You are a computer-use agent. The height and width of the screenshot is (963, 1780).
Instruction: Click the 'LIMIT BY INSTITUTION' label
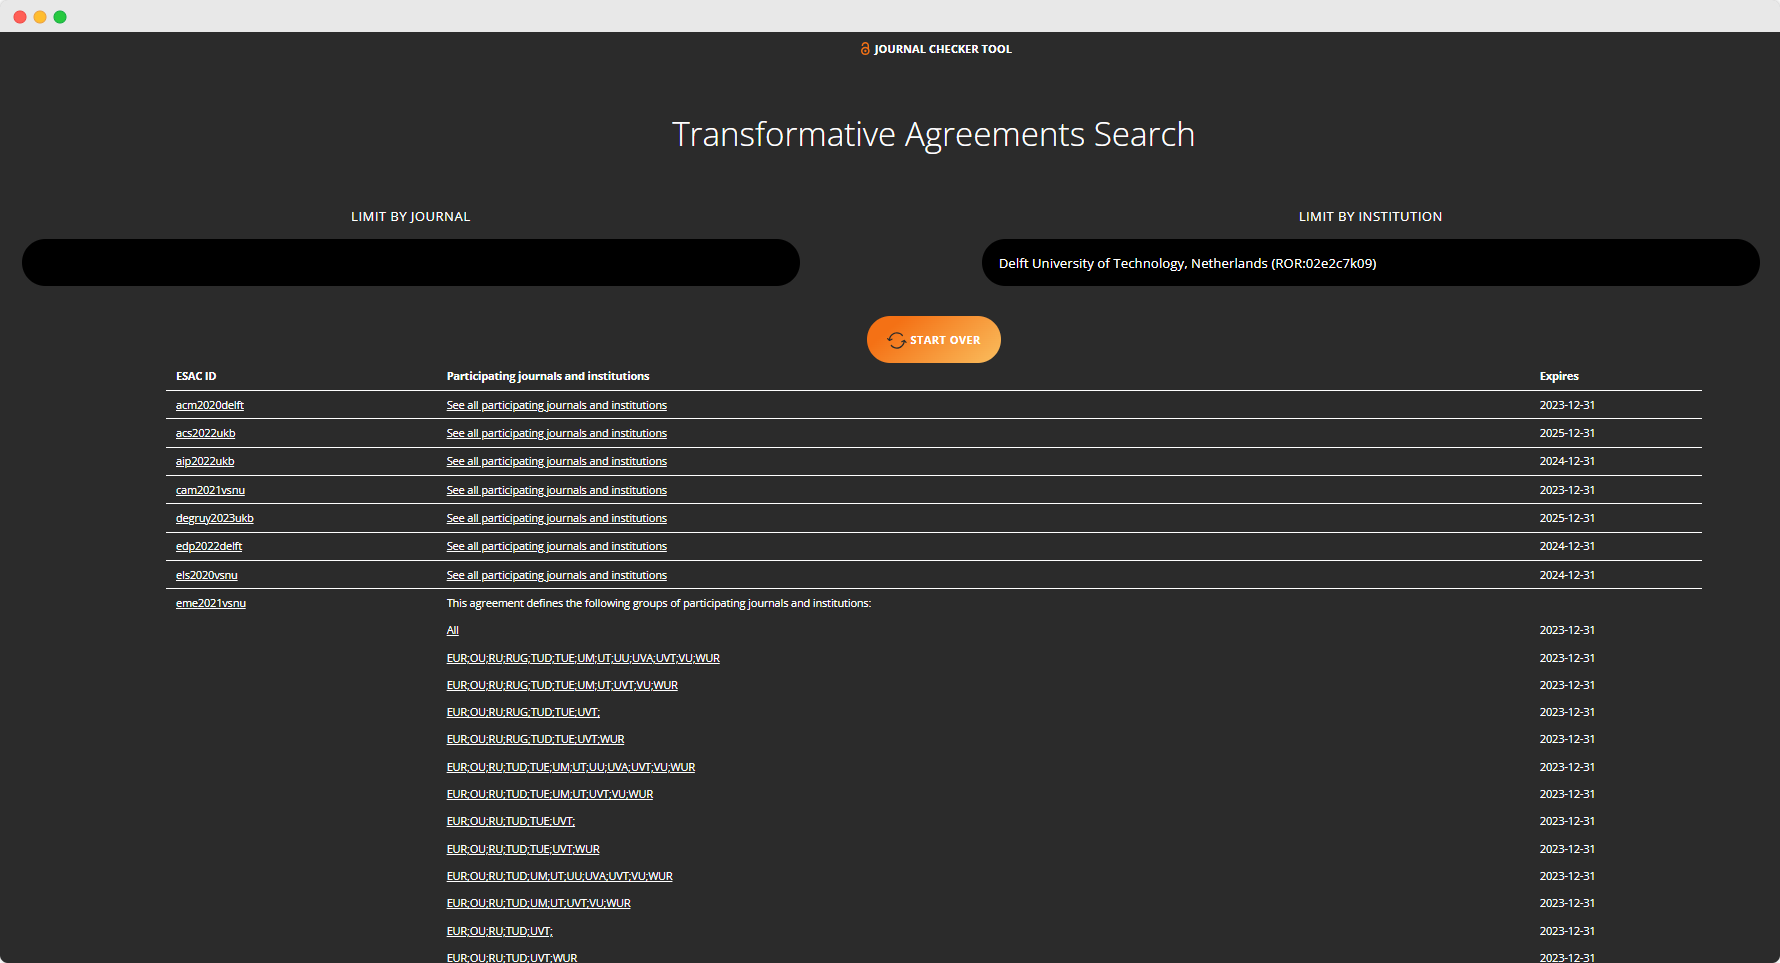[x=1371, y=216]
